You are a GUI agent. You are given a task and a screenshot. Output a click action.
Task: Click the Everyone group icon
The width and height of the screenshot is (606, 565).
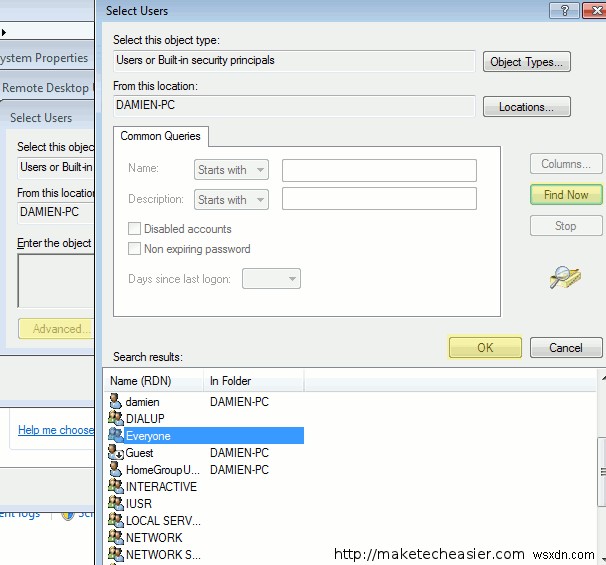tap(116, 435)
